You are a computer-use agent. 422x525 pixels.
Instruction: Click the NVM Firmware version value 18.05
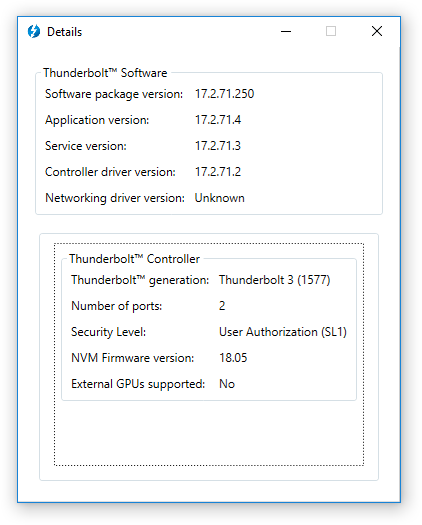(x=233, y=358)
